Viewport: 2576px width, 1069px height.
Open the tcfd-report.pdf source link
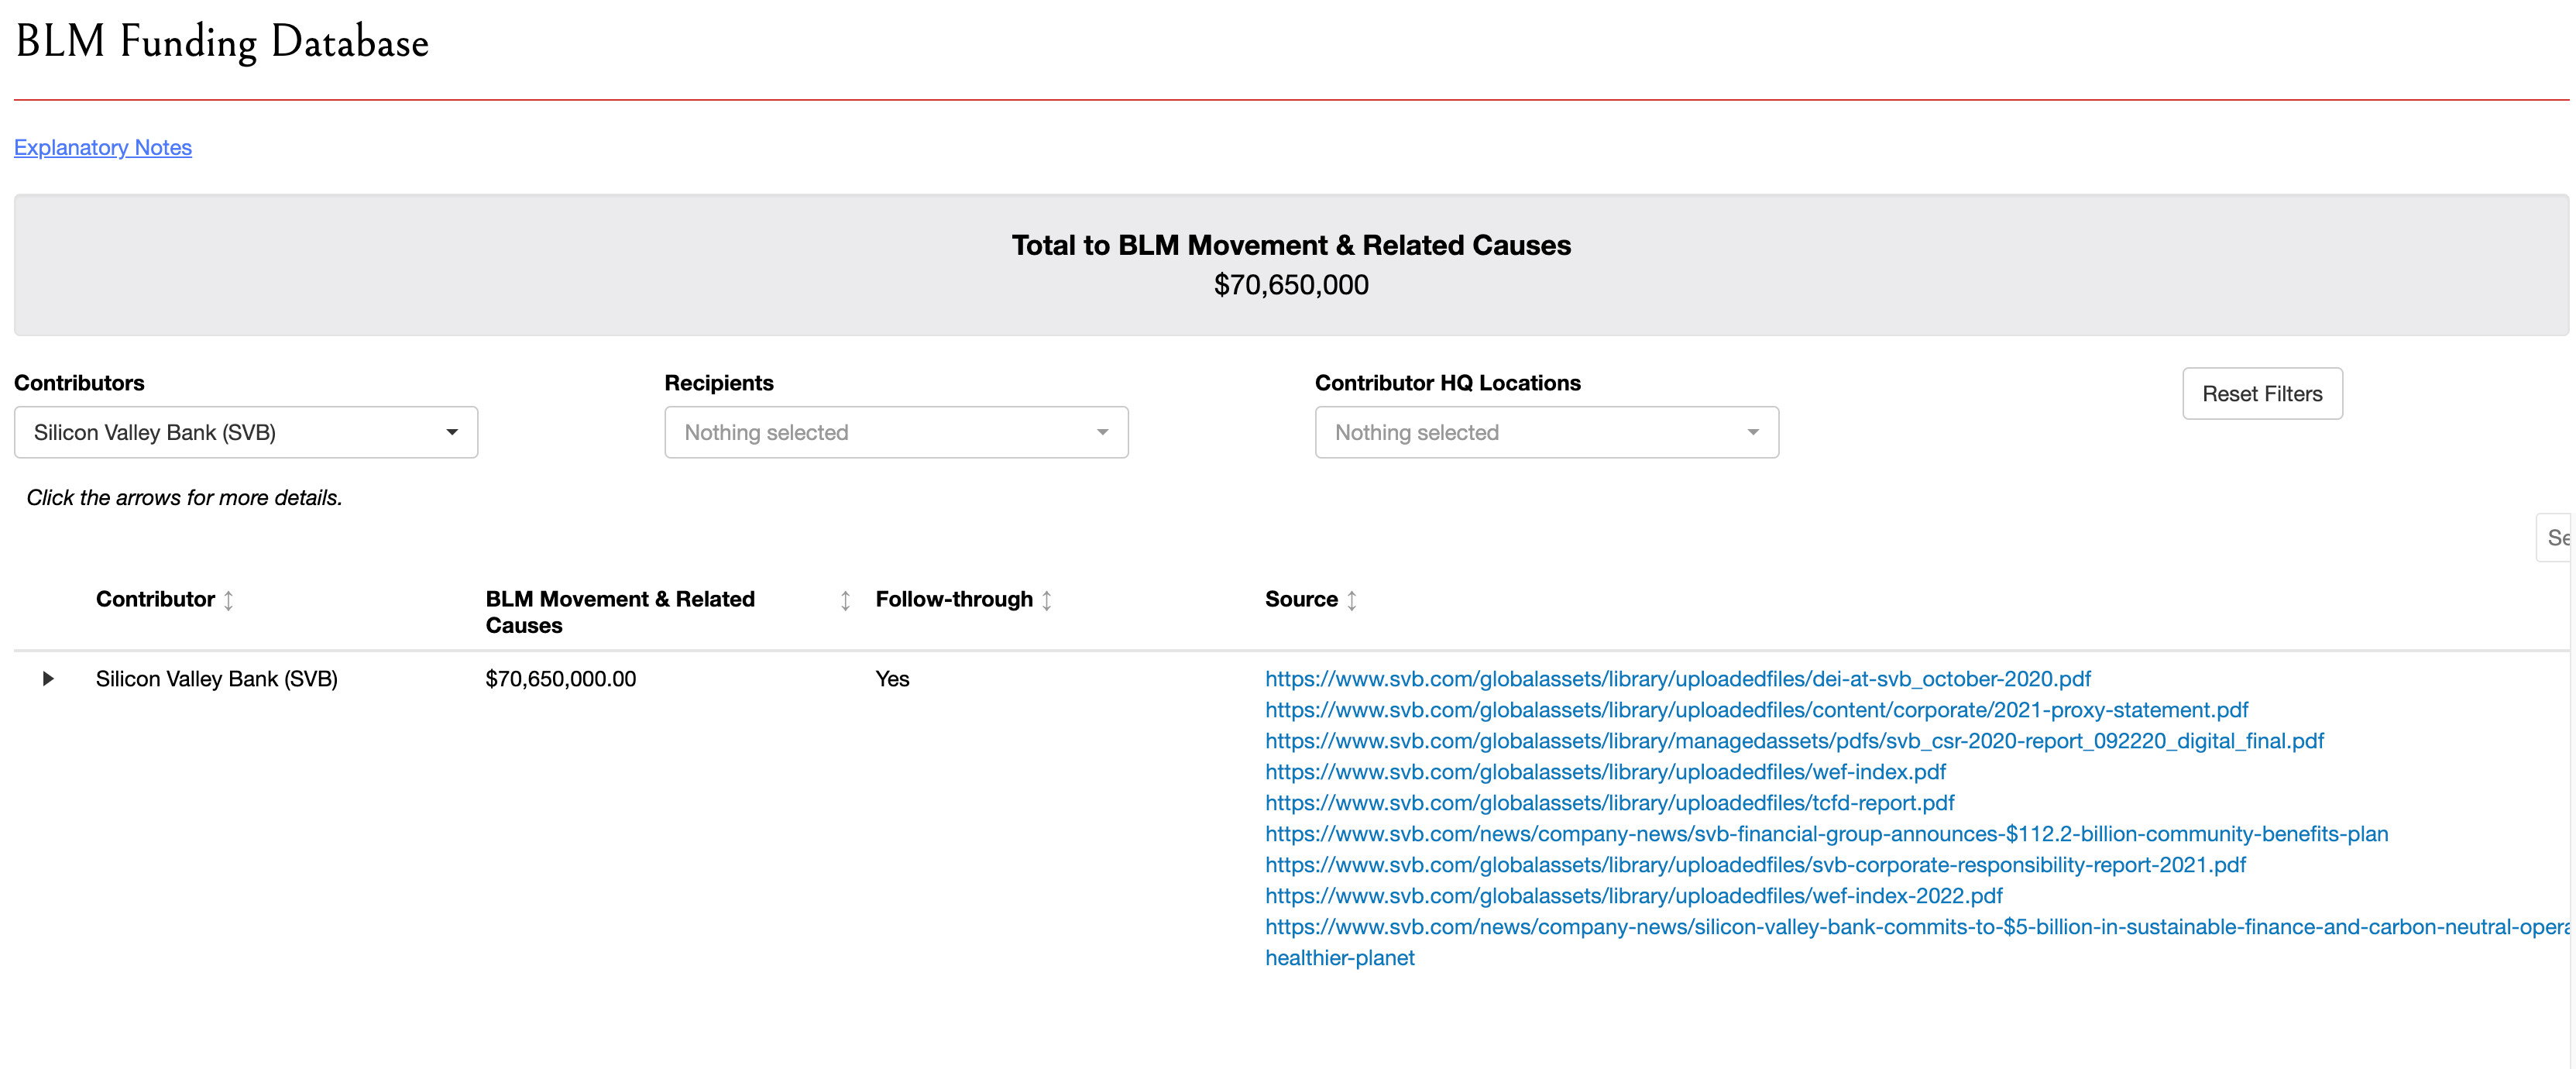pyautogui.click(x=1609, y=803)
